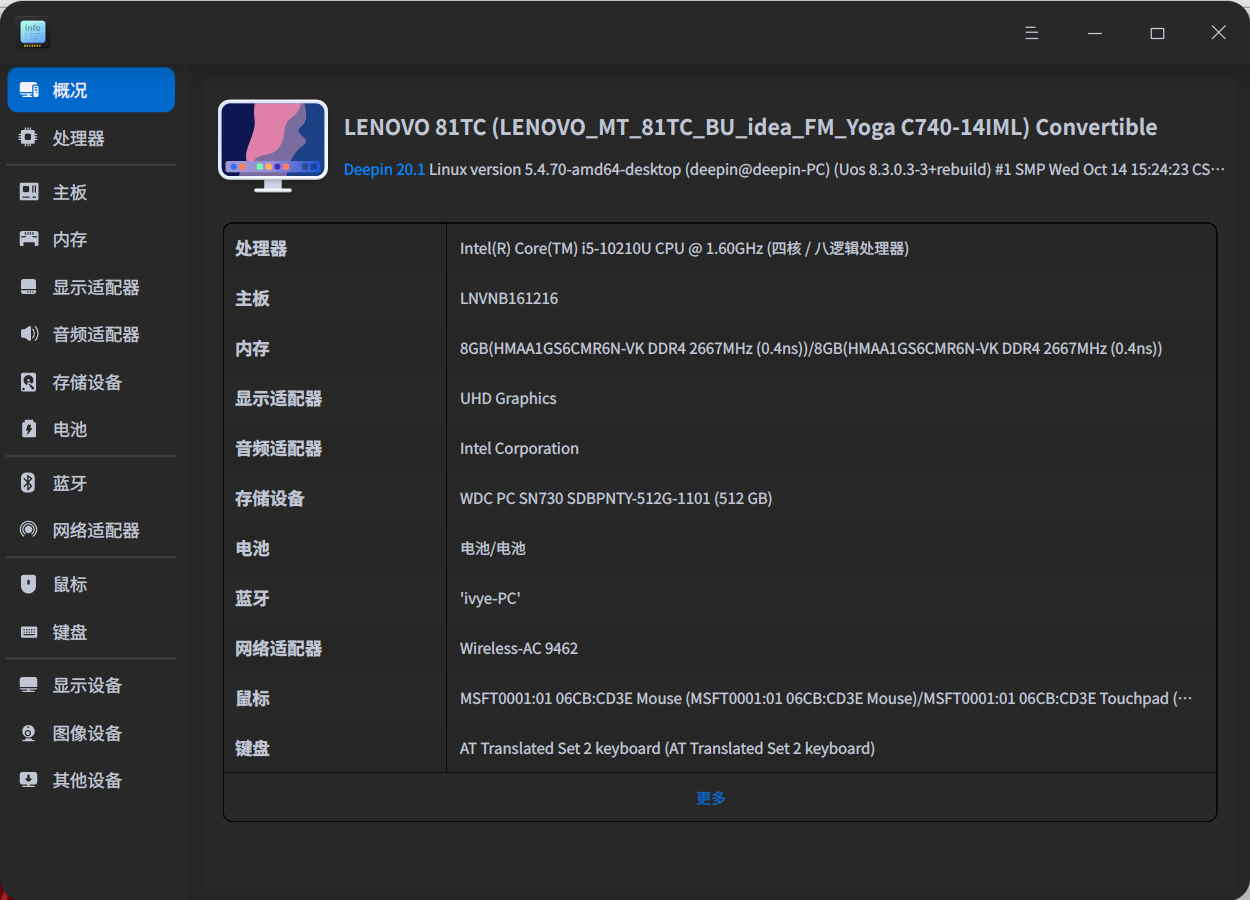1250x900 pixels.
Task: Click the AT Translated Set 2 keyboard value
Action: (x=667, y=748)
